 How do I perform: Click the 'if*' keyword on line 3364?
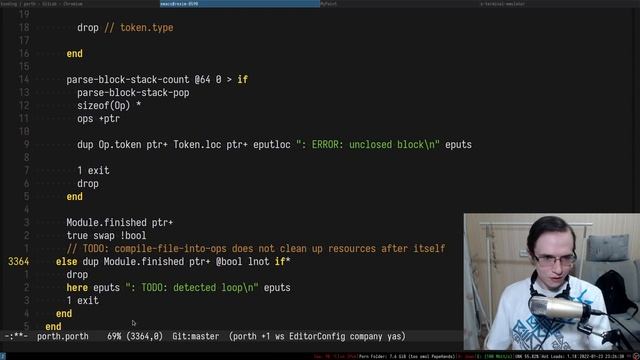coord(282,262)
